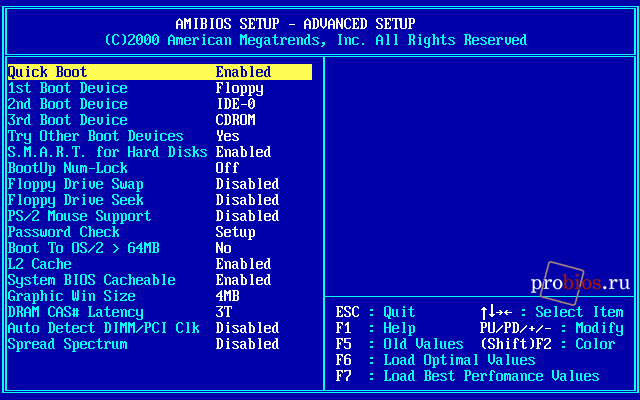Select the Spread Spectrum setting
Viewport: 640px width, 400px height.
(68, 344)
